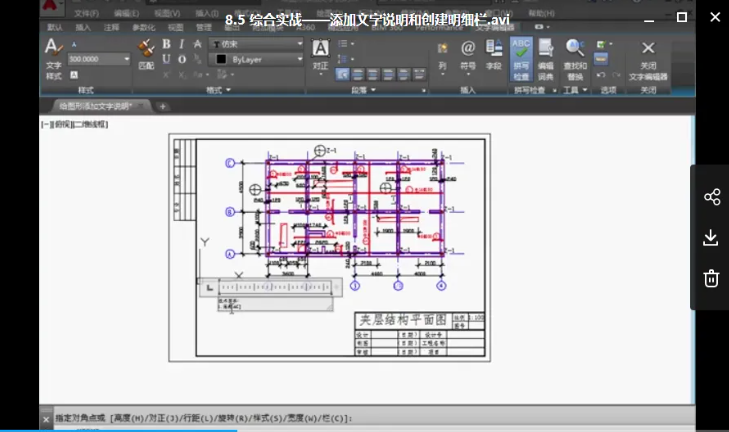This screenshot has height=432, width=729.
Task: Open the text height 300.0000 dropdown
Action: click(126, 59)
